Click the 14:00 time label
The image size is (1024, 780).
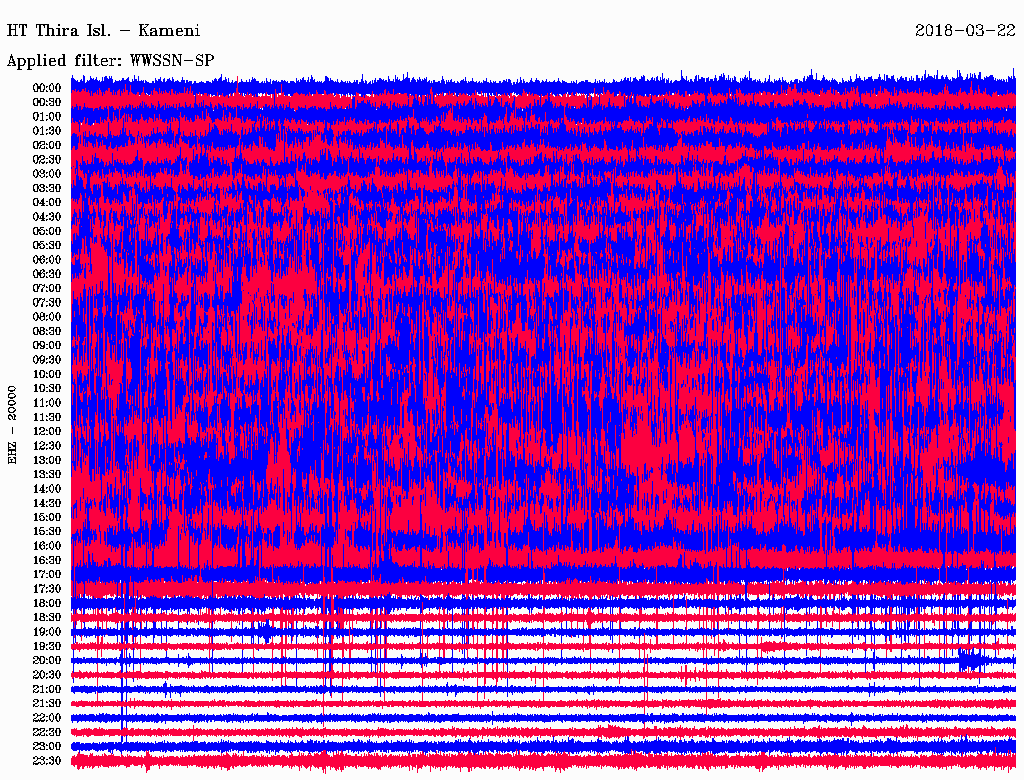point(47,489)
